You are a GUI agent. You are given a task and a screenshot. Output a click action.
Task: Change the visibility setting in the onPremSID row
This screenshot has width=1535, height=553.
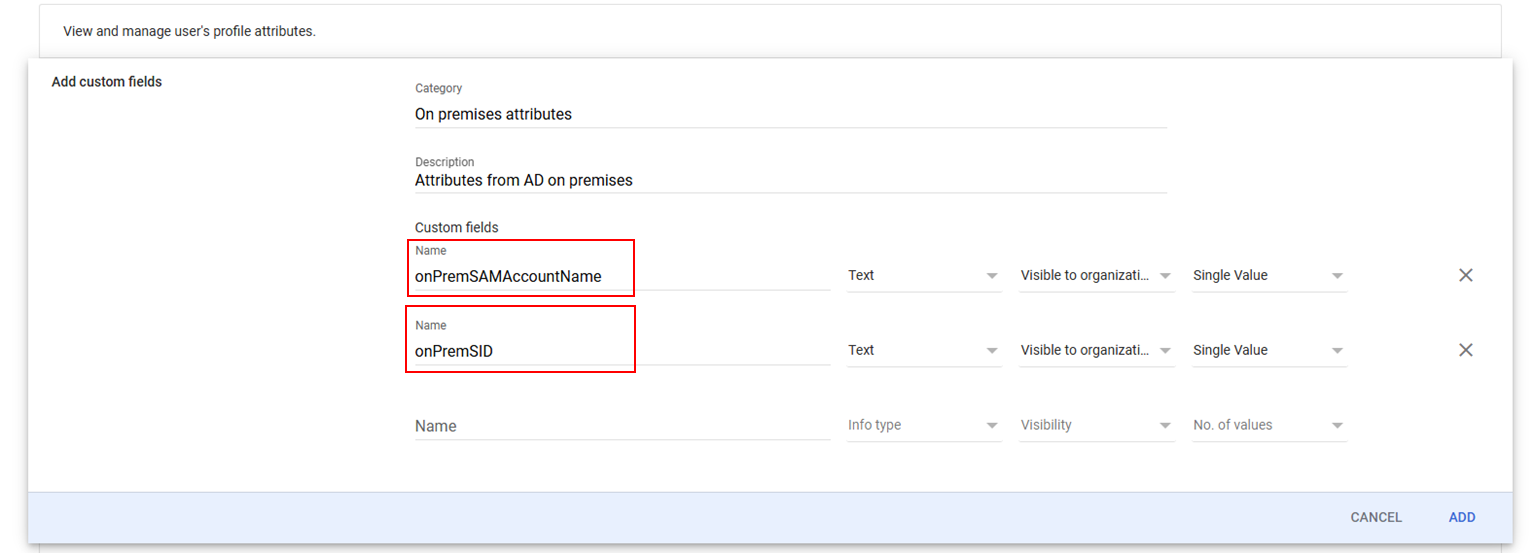tap(1096, 351)
